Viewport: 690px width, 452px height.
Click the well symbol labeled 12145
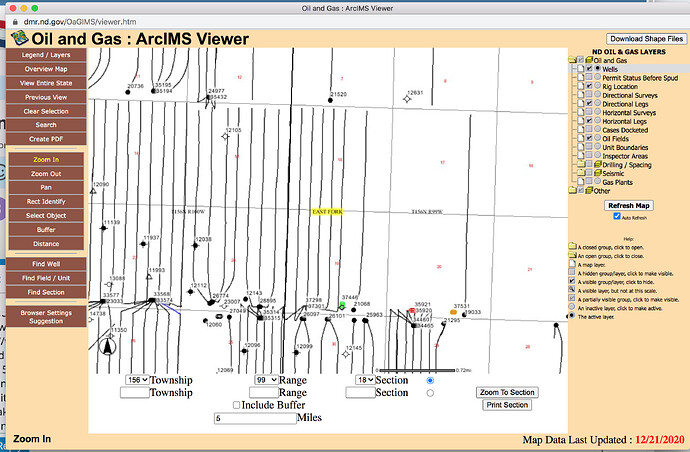click(346, 354)
